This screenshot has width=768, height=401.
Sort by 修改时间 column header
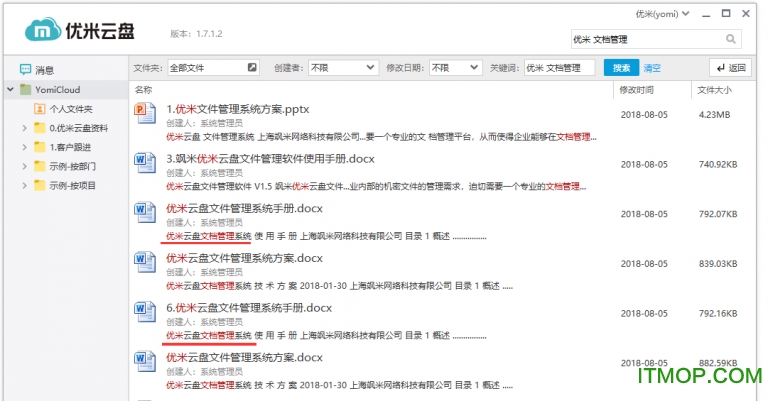pos(636,90)
